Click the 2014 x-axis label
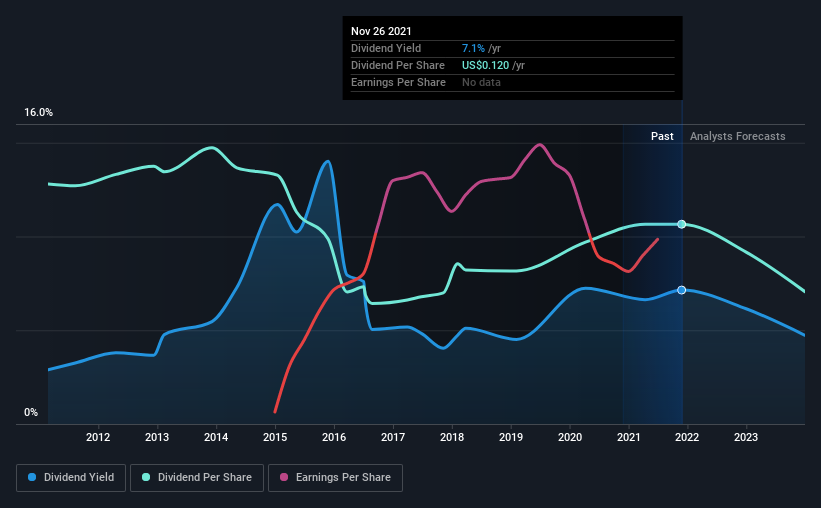Image resolution: width=821 pixels, height=508 pixels. [216, 437]
